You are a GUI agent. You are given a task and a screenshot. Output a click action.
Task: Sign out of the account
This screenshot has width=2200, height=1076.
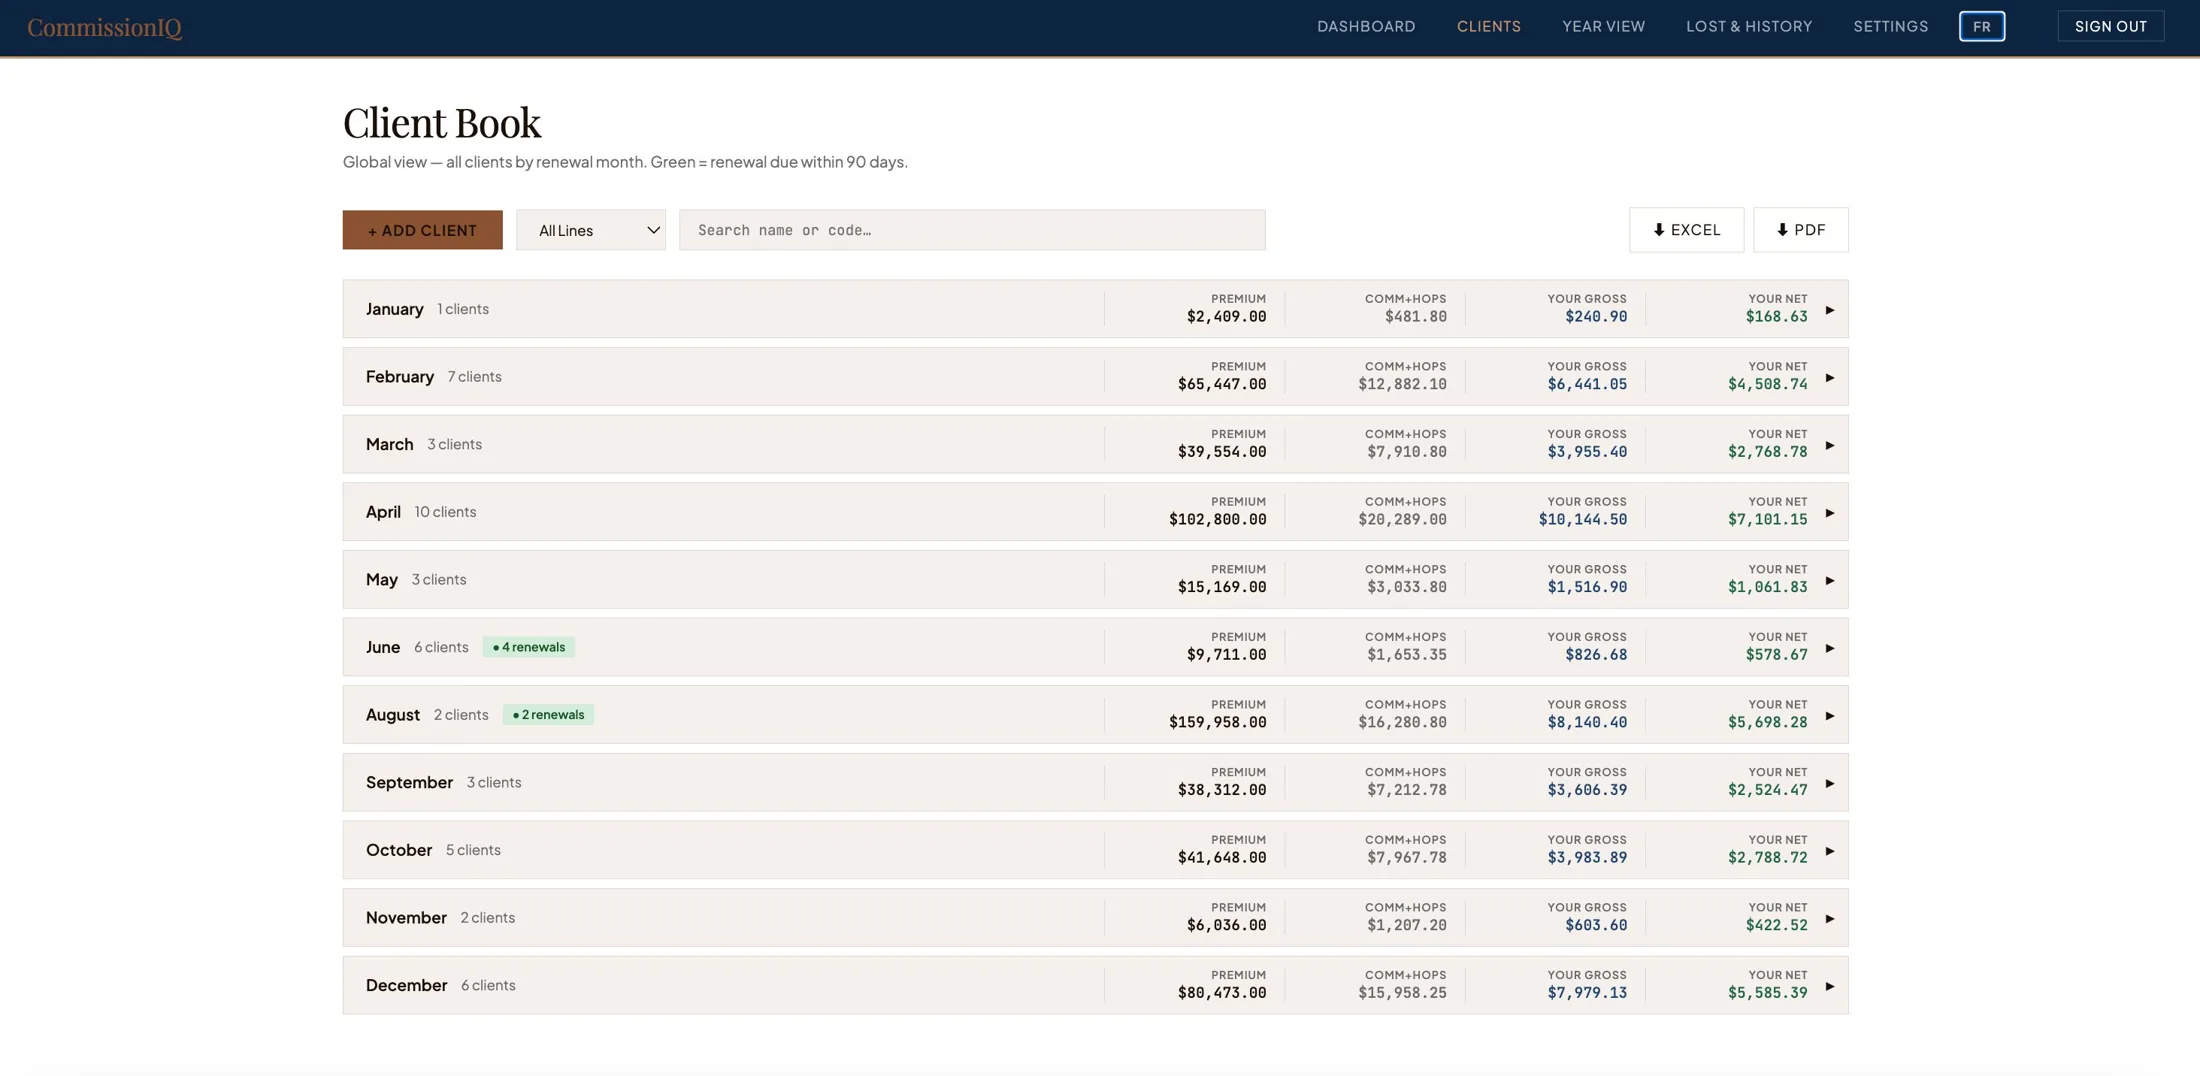click(2110, 26)
